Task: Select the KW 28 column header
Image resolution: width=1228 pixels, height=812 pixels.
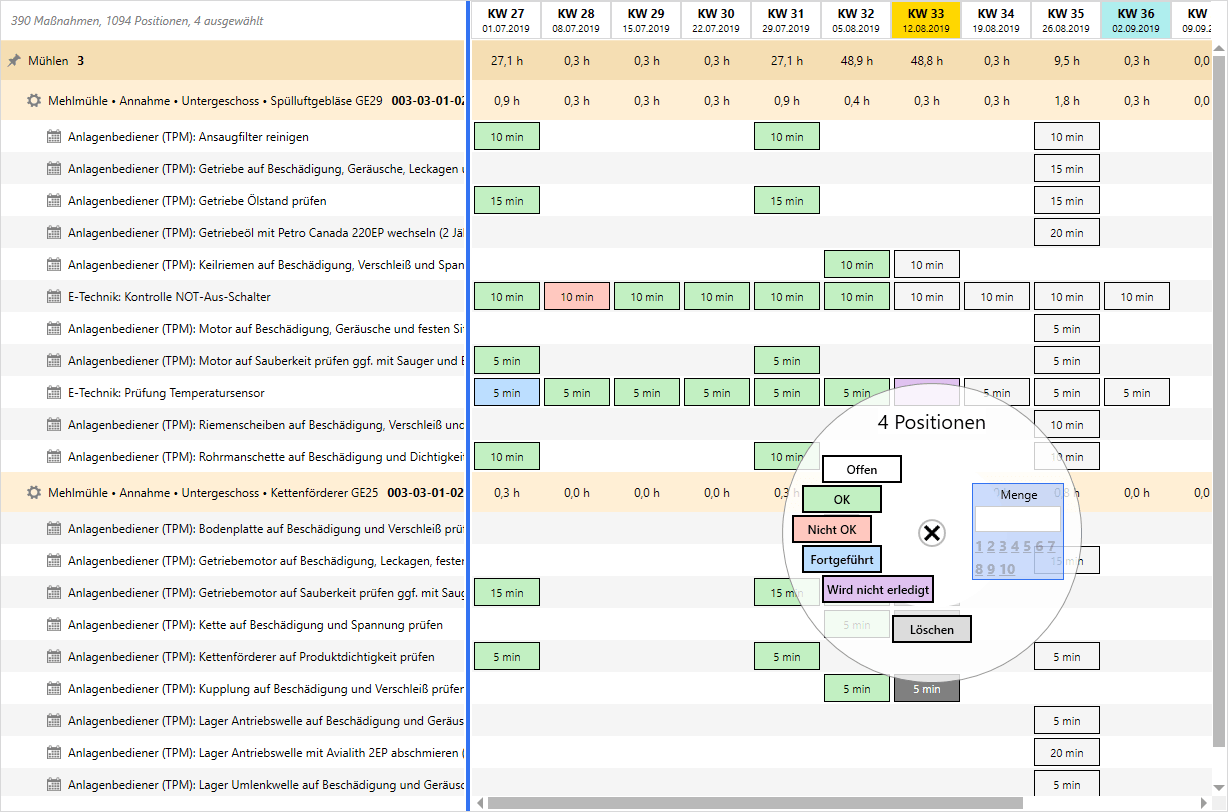Action: 576,20
